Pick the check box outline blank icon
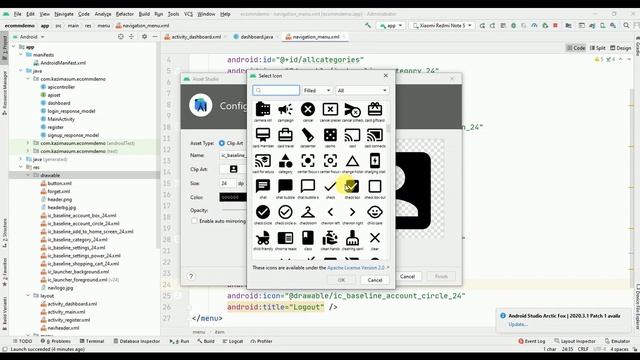 375,187
